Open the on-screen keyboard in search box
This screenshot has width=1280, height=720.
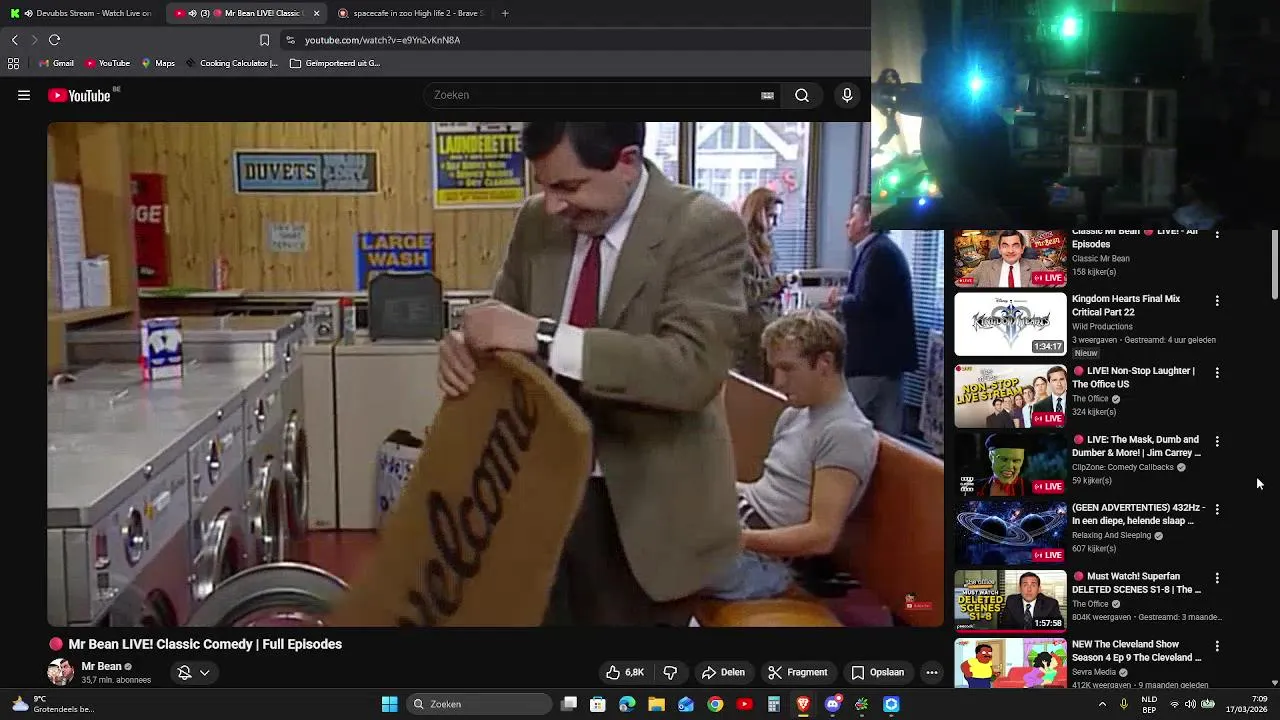(x=767, y=95)
